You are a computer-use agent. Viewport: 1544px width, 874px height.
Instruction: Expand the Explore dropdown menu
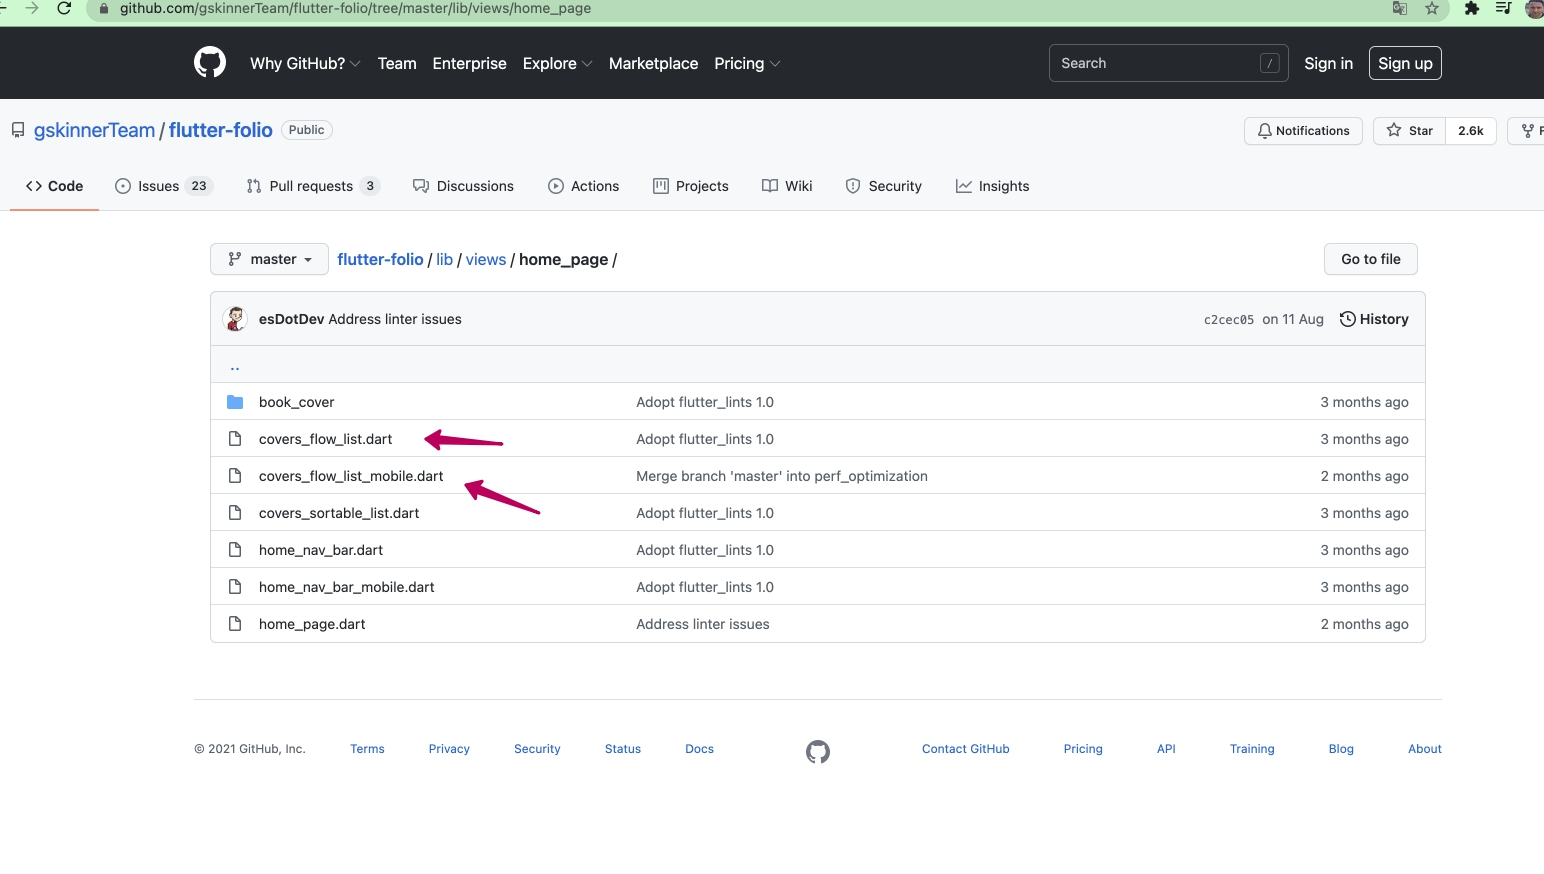click(x=558, y=63)
